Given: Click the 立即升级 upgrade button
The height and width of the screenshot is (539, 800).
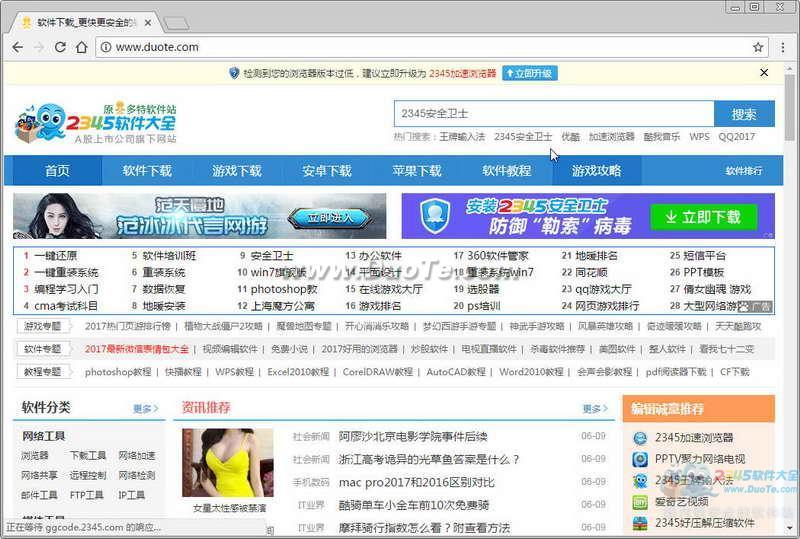Looking at the screenshot, I should pyautogui.click(x=529, y=73).
